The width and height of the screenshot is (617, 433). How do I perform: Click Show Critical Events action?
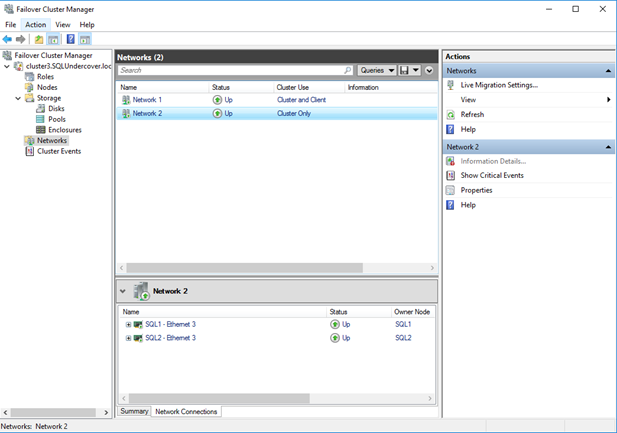492,175
